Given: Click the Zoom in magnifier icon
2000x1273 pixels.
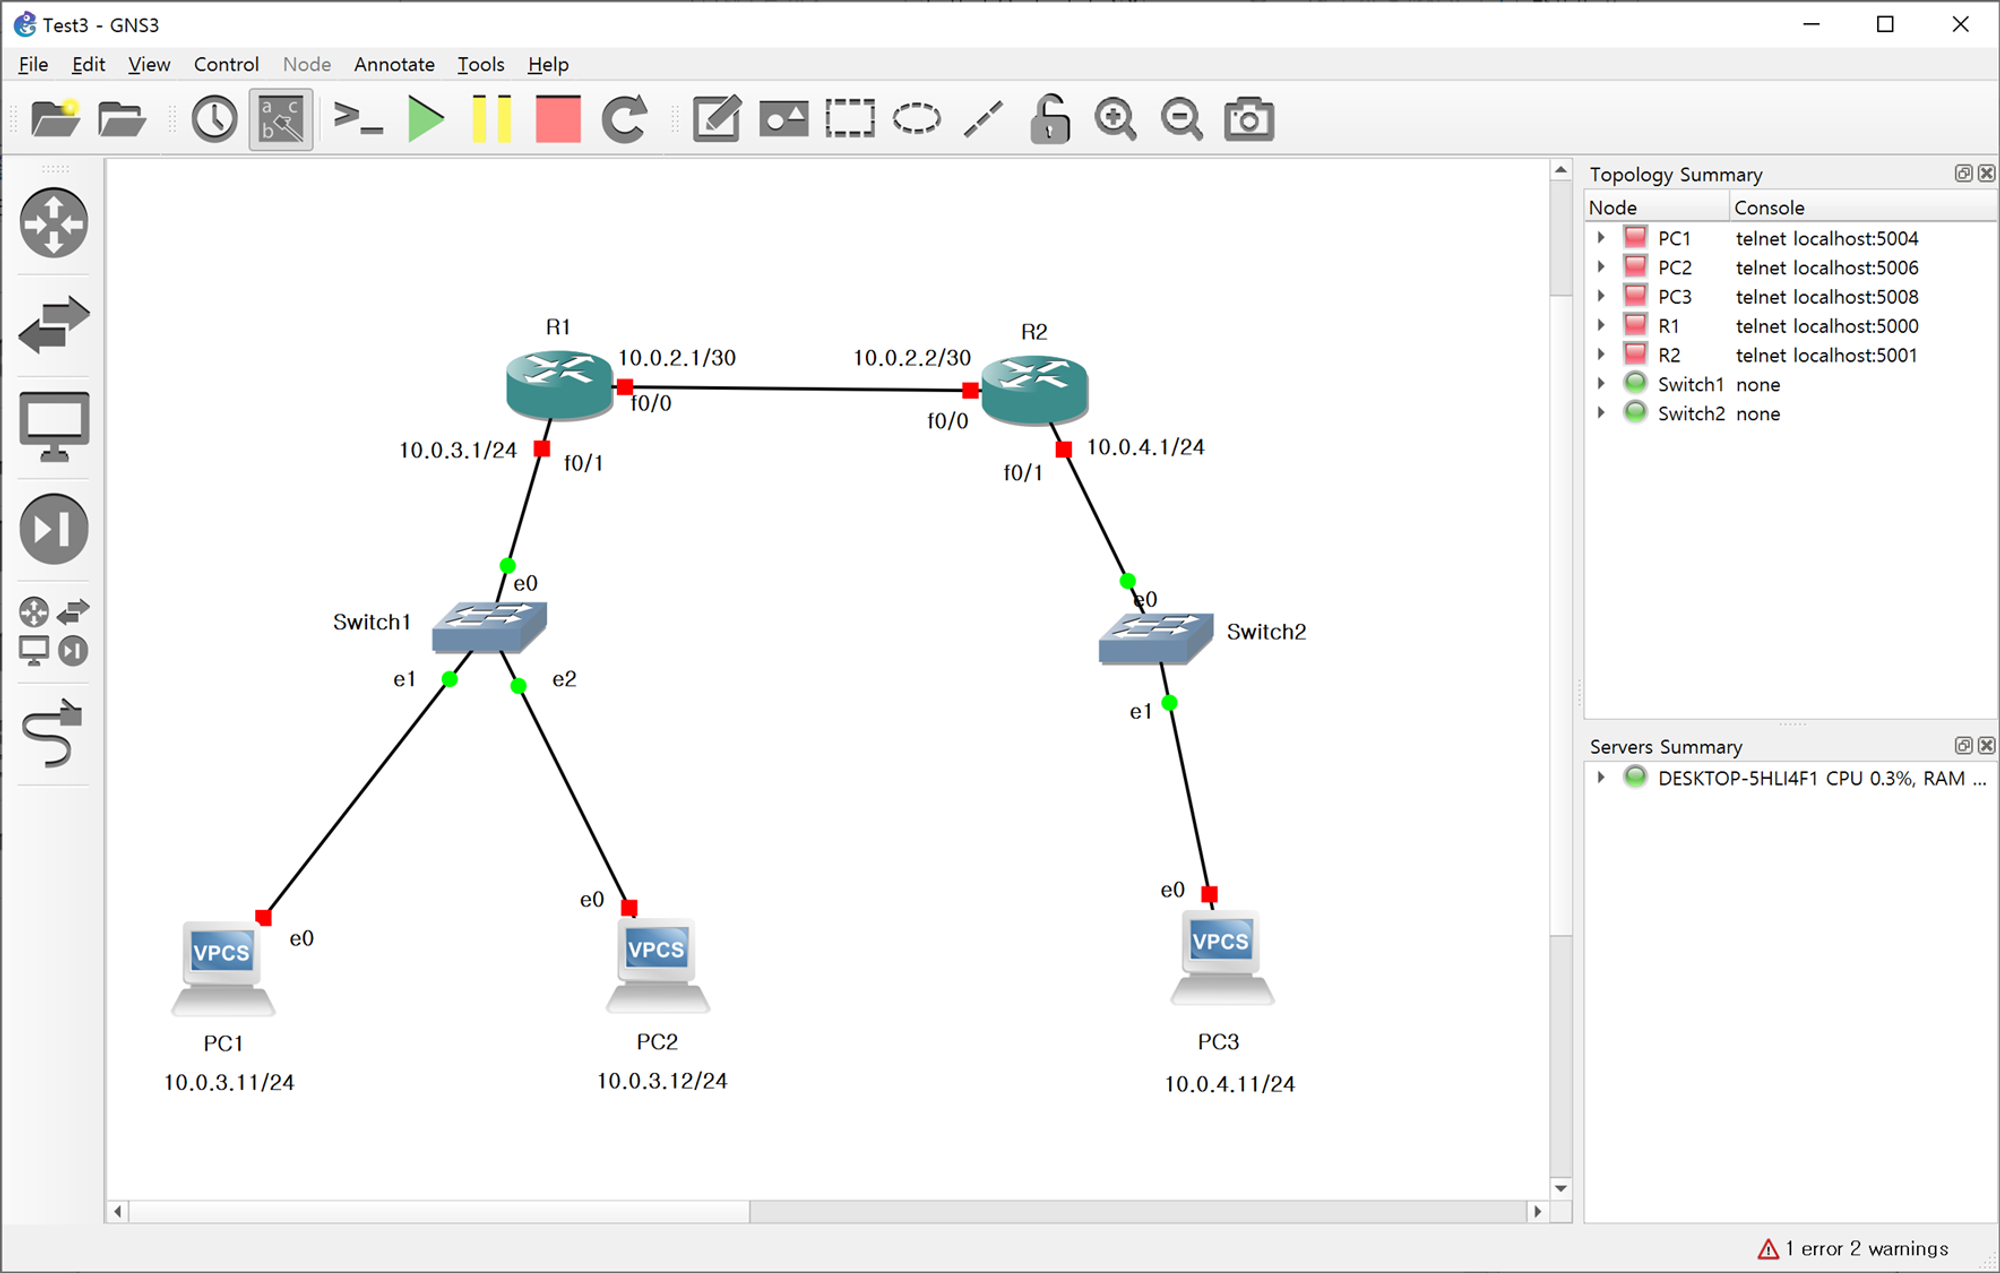Looking at the screenshot, I should (1115, 119).
